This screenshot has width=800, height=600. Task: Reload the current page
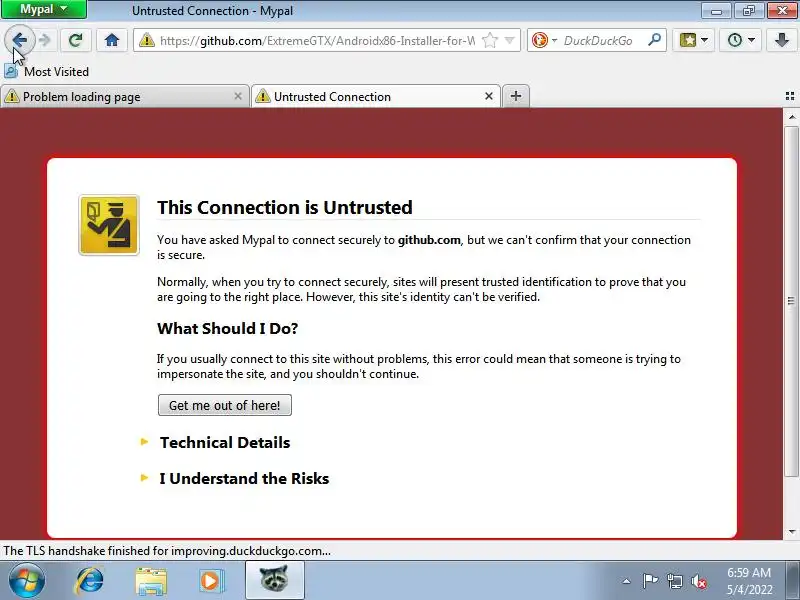76,40
